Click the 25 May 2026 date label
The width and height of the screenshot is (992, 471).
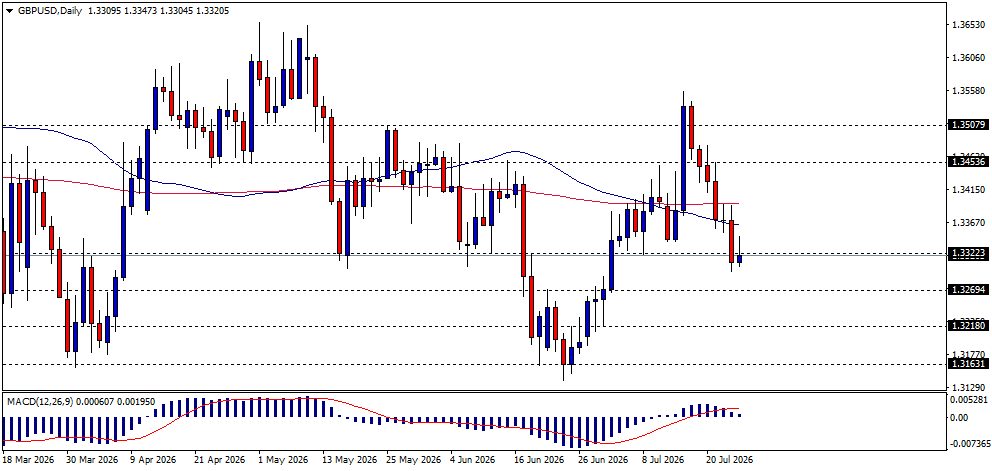pos(412,458)
